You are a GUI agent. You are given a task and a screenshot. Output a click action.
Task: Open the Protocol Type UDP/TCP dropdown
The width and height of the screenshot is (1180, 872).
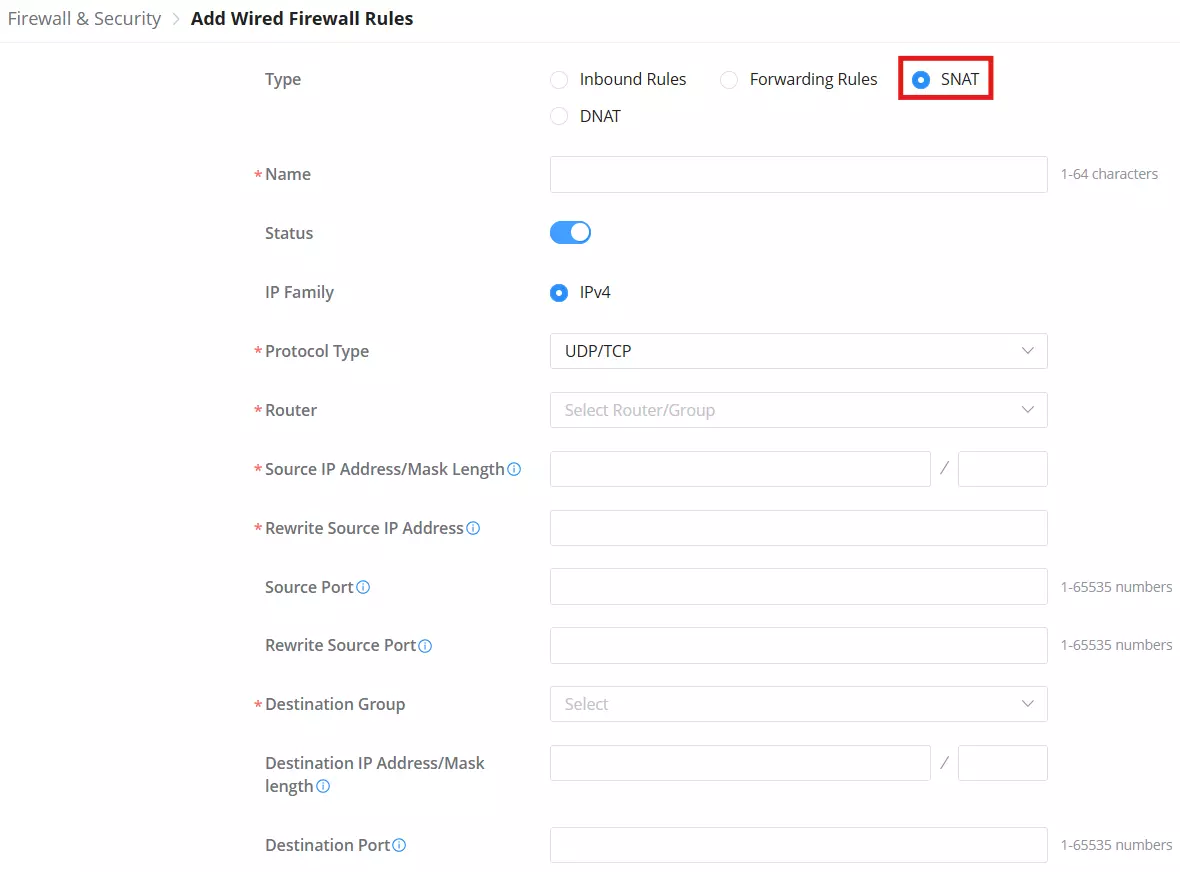(x=798, y=351)
